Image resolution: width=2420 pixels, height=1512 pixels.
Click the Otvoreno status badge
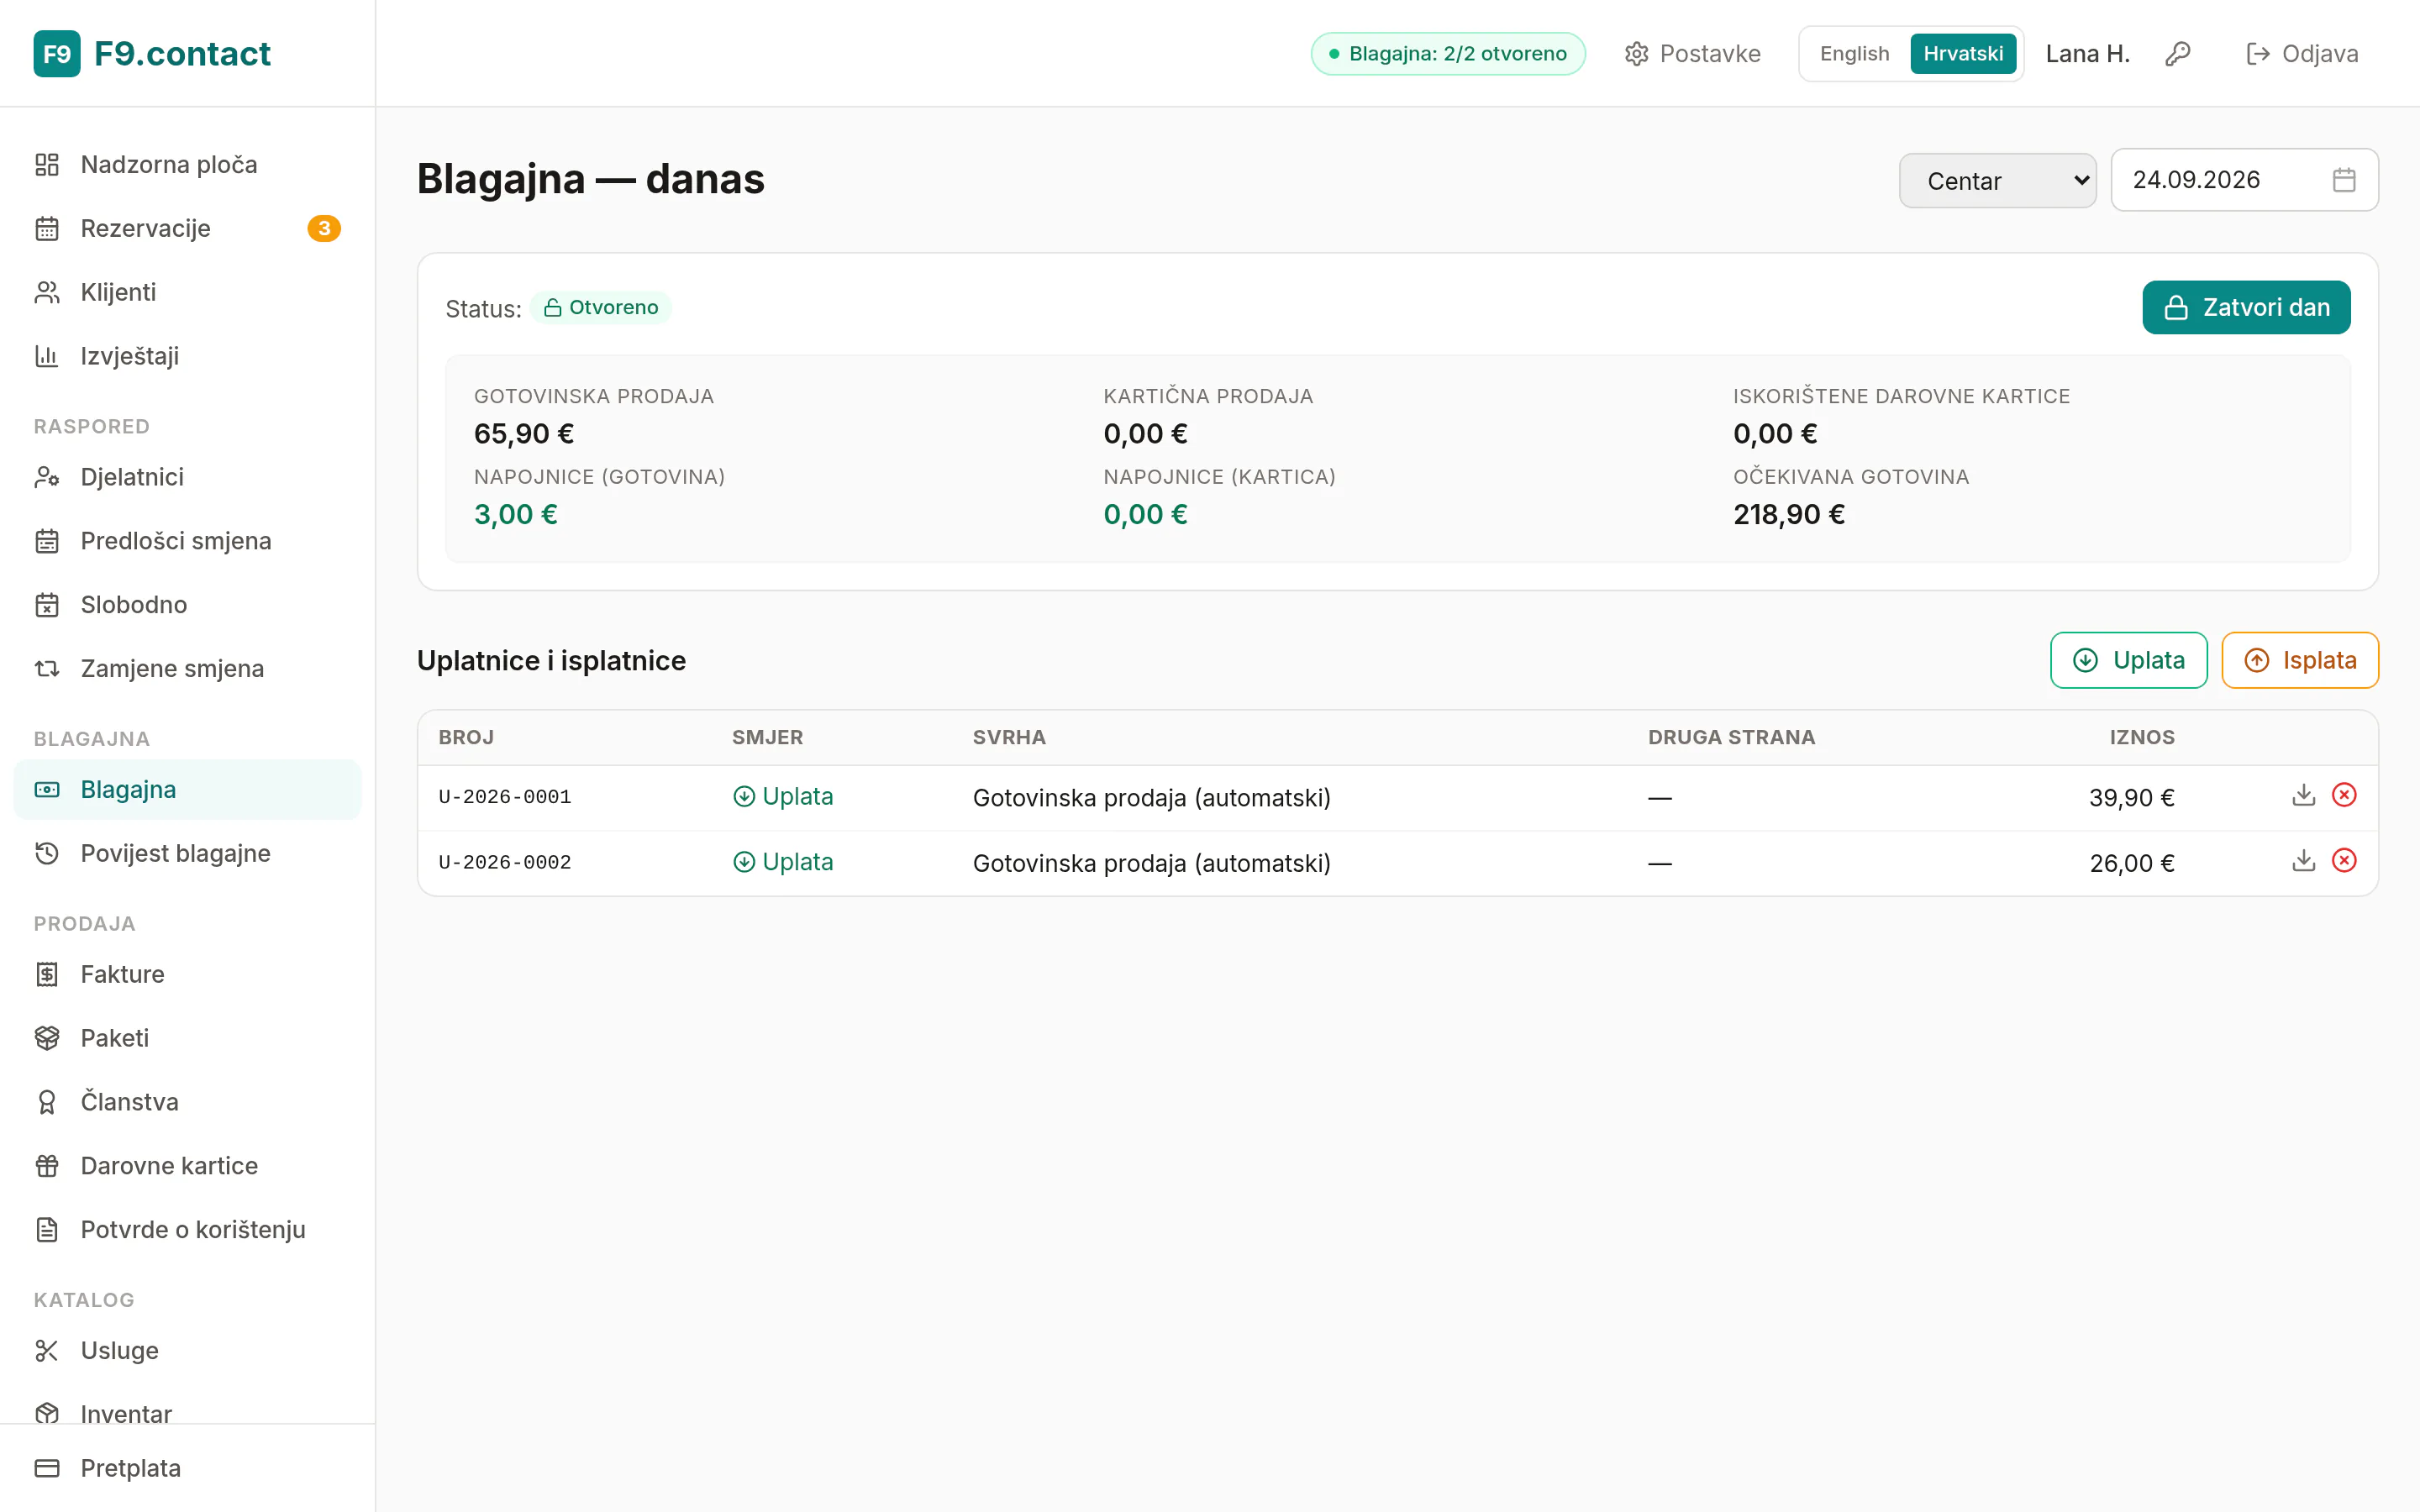pos(601,308)
